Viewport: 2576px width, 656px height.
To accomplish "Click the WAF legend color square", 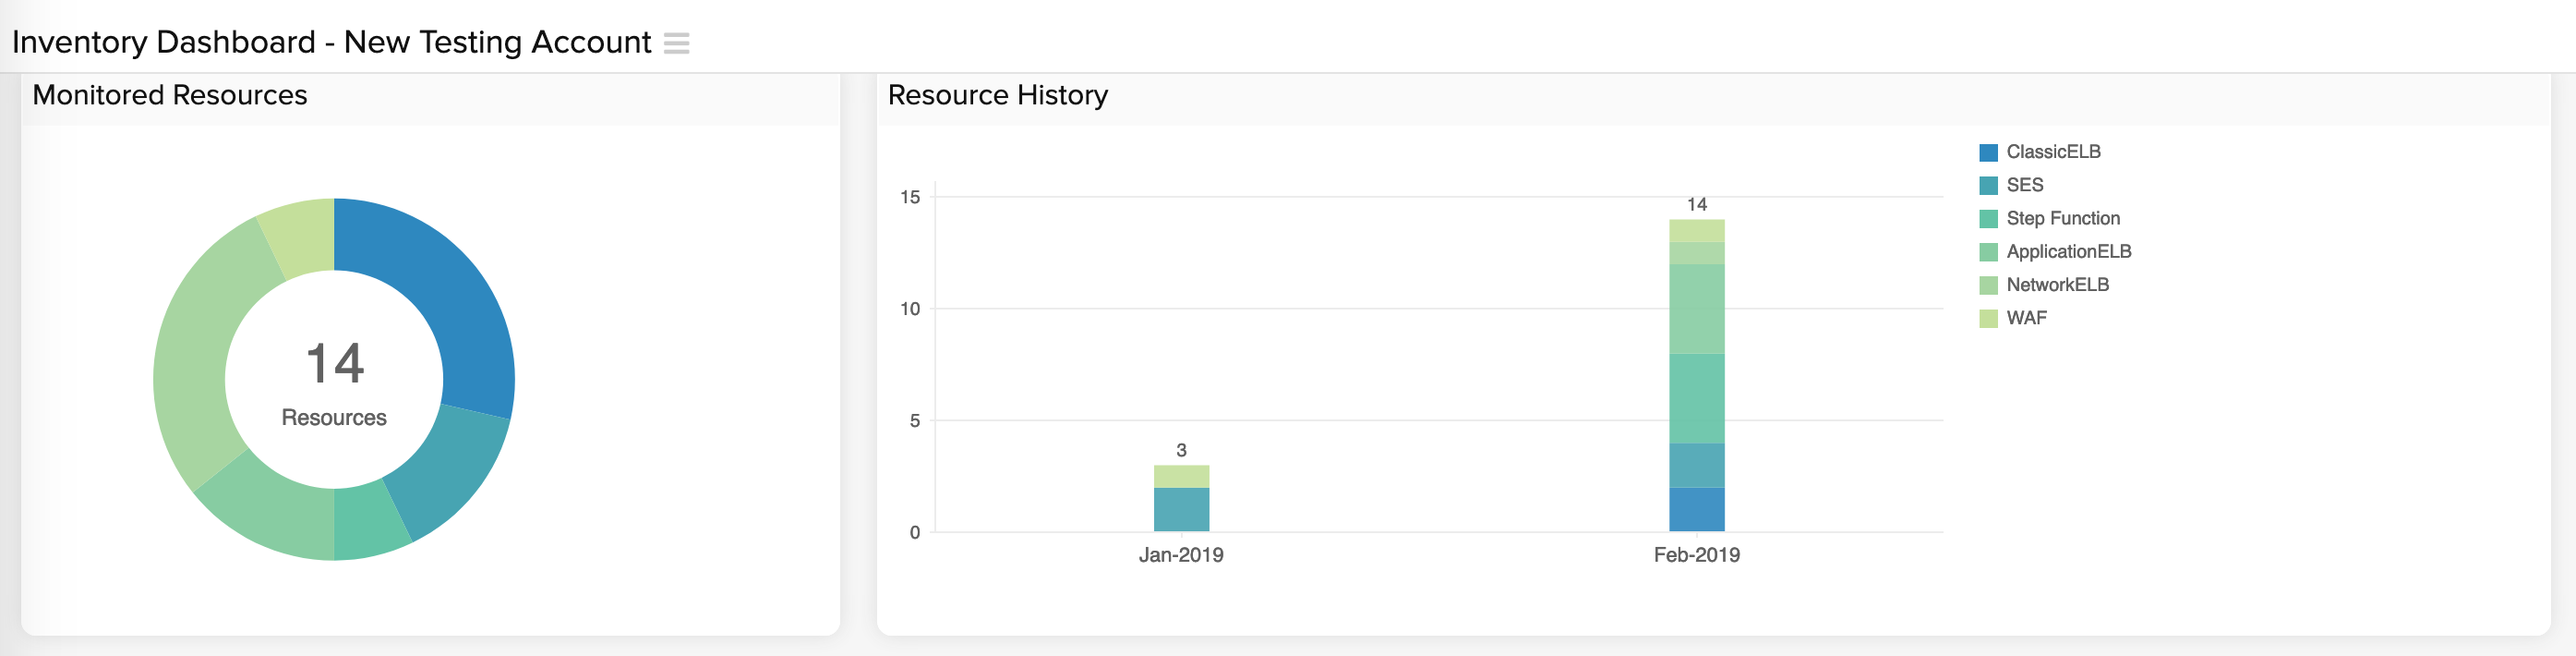I will (1988, 318).
